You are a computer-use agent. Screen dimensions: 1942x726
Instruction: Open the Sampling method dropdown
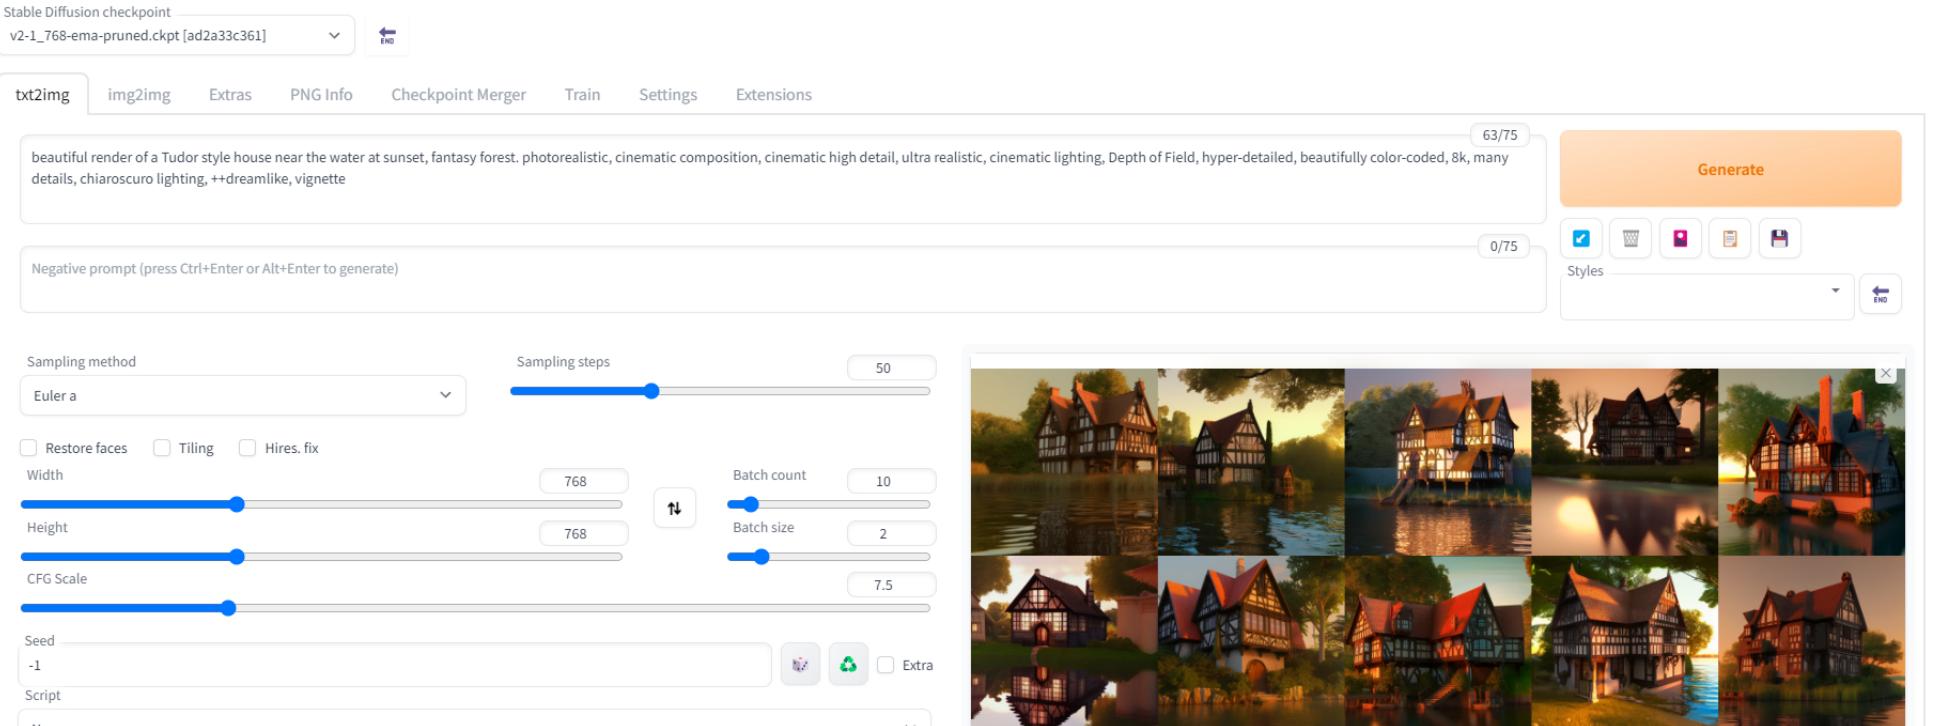click(242, 396)
